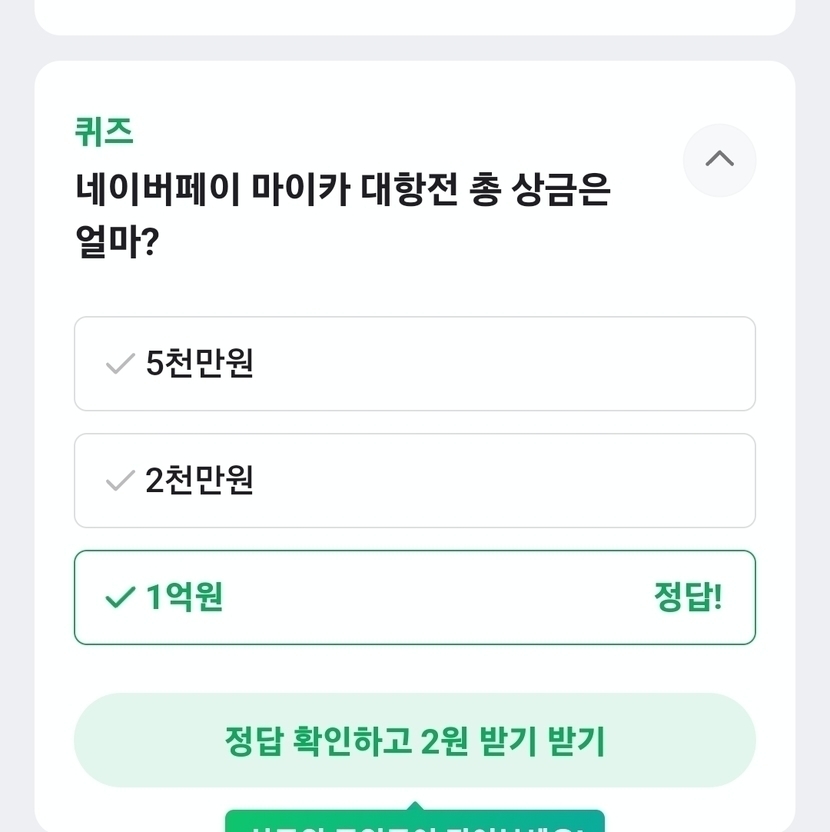Tap the green 퀴즈 heading label
The height and width of the screenshot is (832, 830).
click(x=103, y=131)
